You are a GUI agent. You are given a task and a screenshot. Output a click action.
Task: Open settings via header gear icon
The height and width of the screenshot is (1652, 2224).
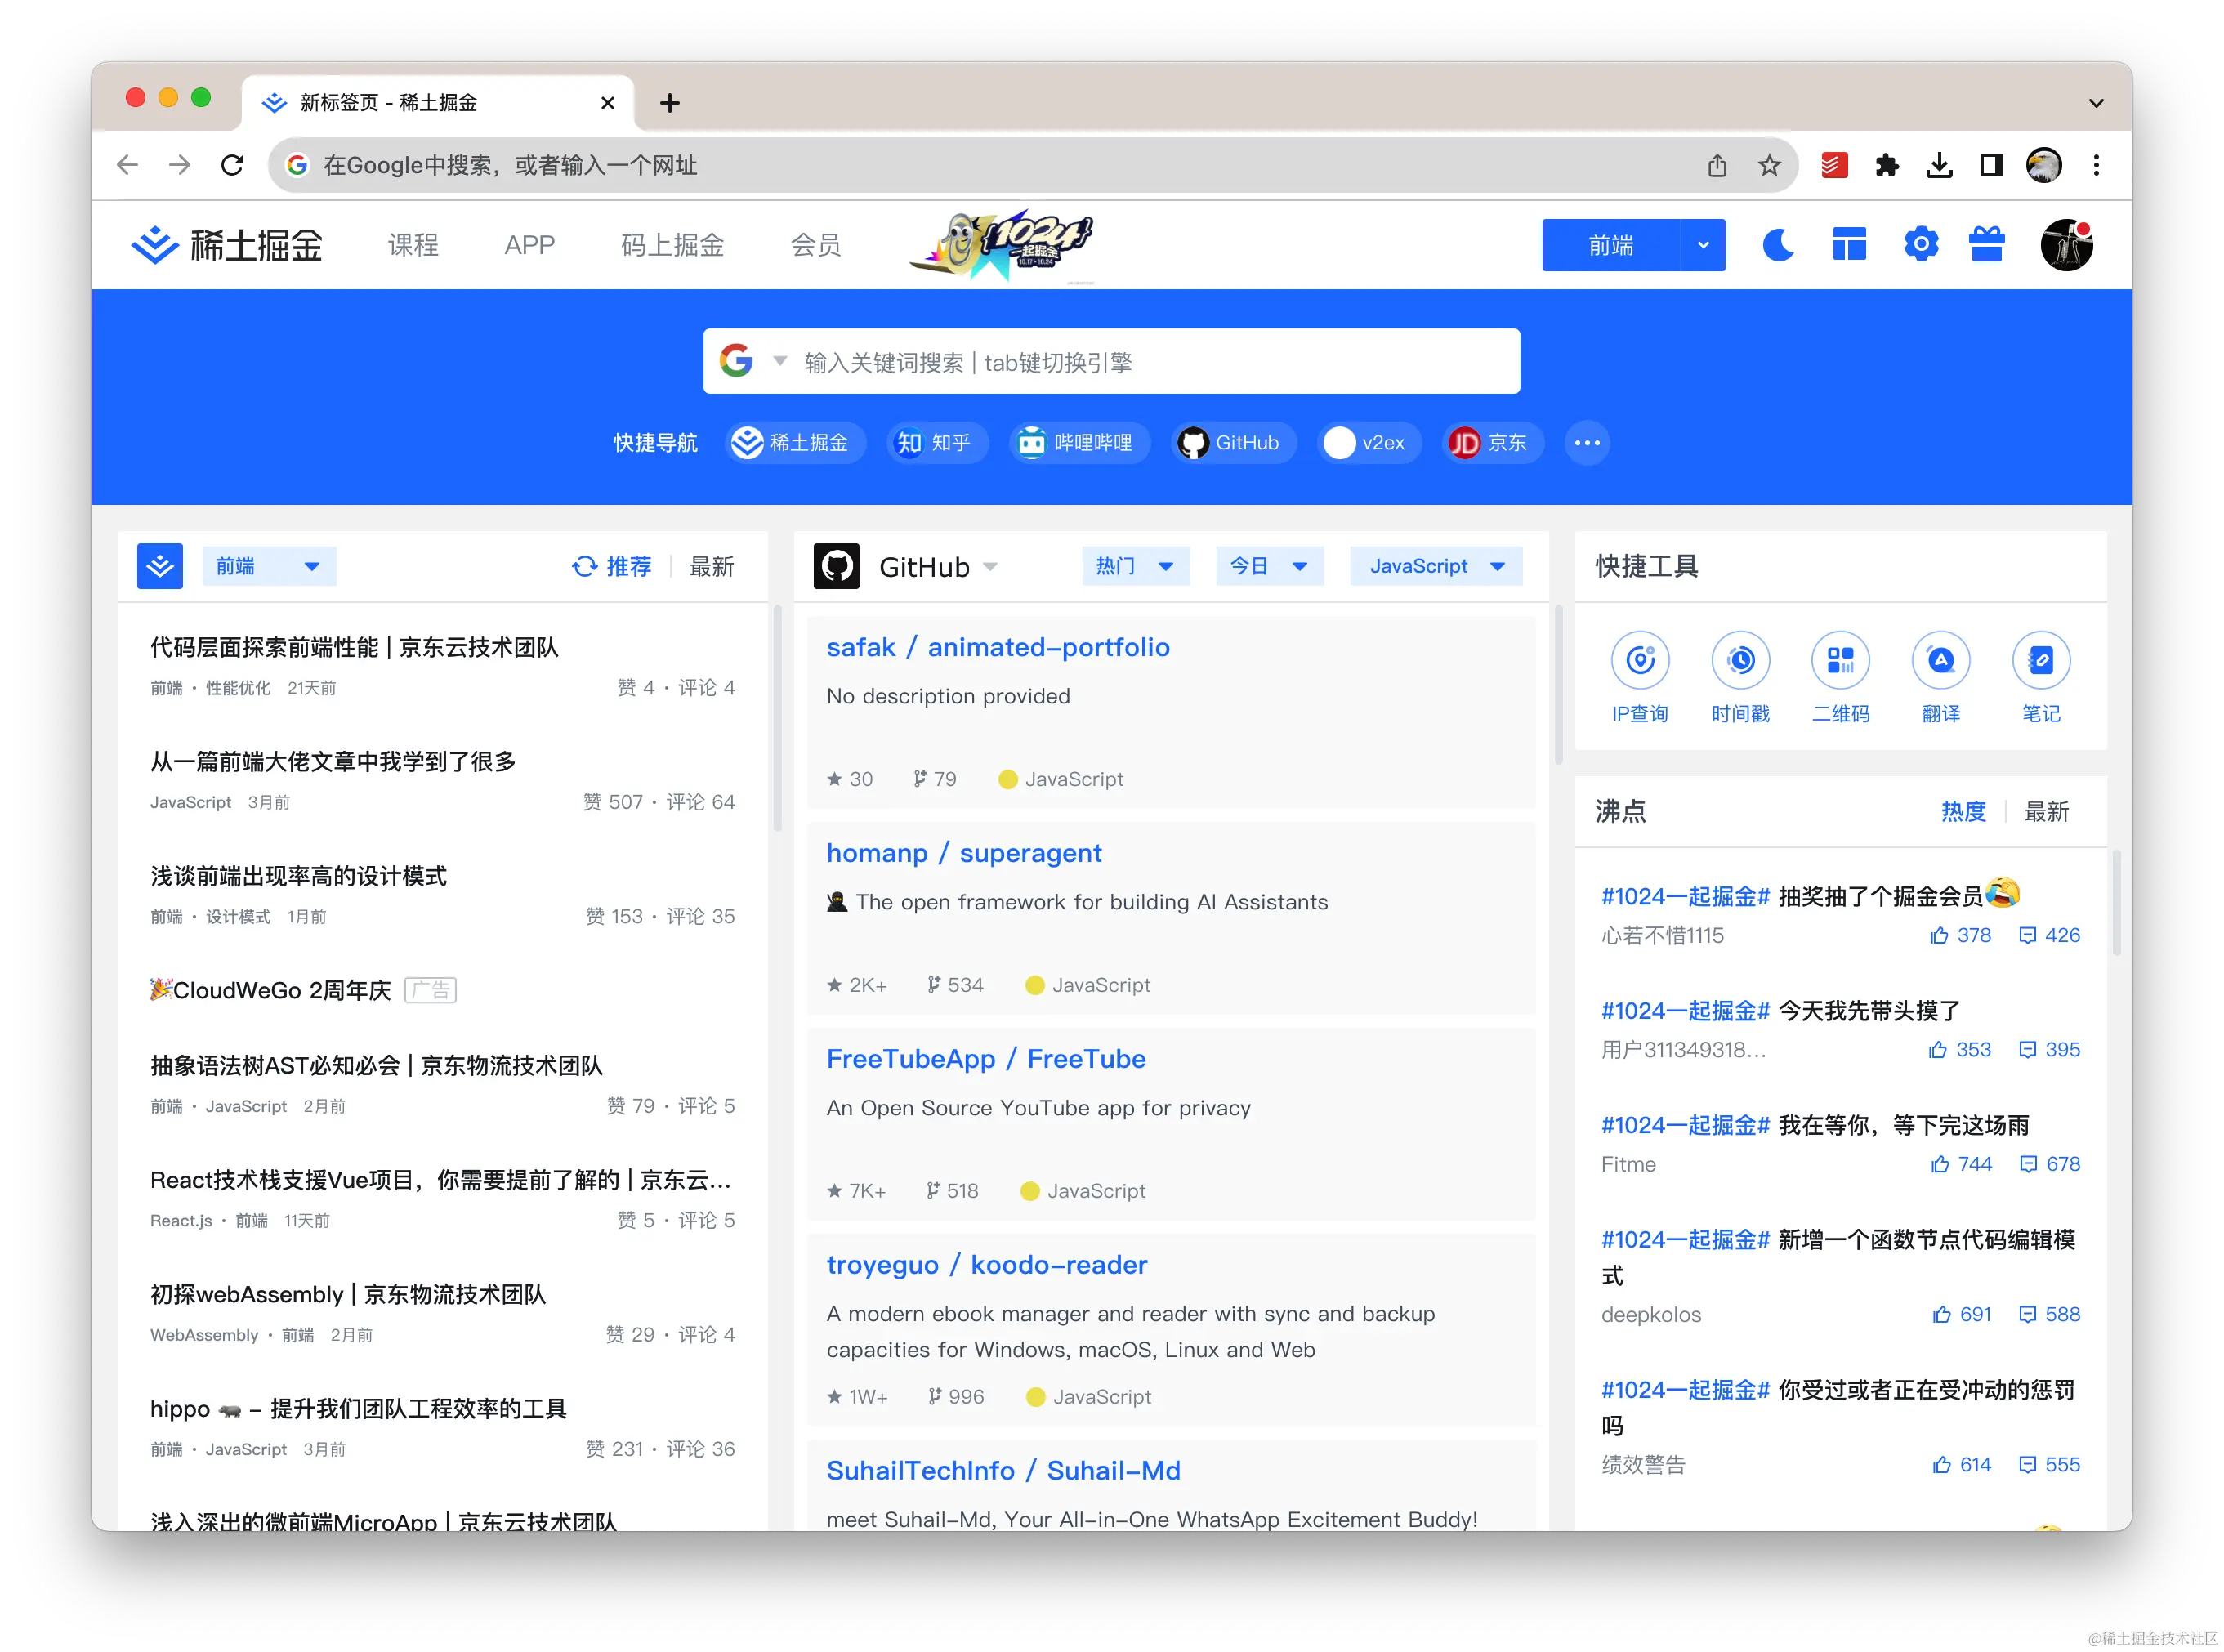click(1920, 245)
